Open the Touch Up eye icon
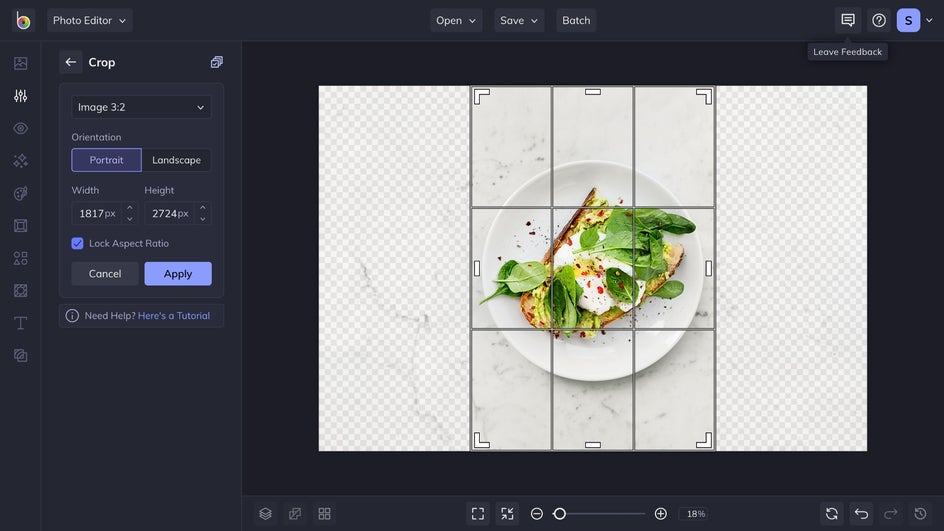Image resolution: width=944 pixels, height=531 pixels. tap(20, 128)
